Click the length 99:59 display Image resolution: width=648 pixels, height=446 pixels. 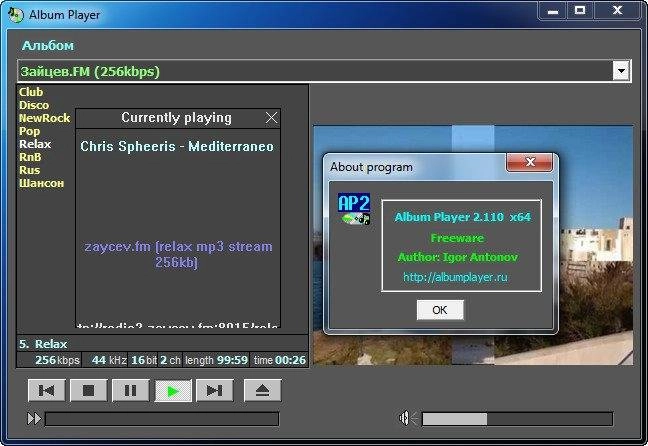[217, 360]
